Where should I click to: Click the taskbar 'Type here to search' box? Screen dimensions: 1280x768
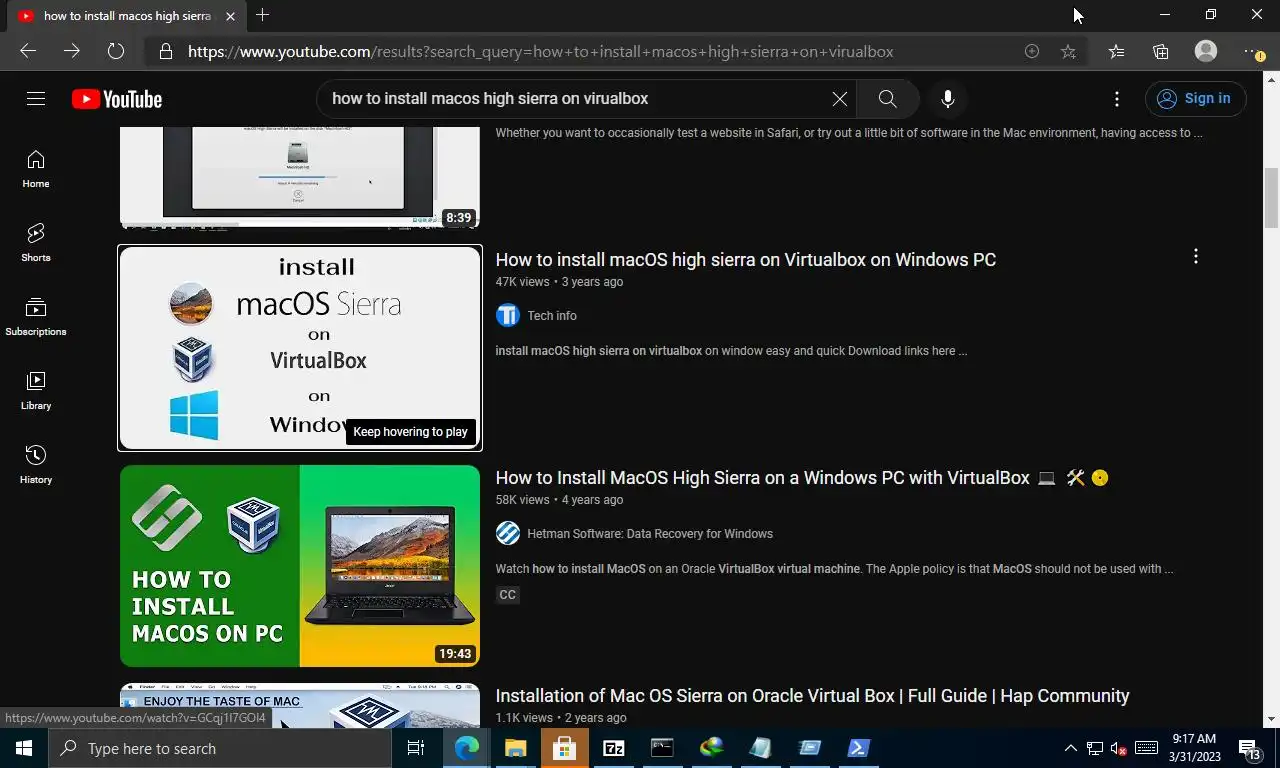(220, 748)
